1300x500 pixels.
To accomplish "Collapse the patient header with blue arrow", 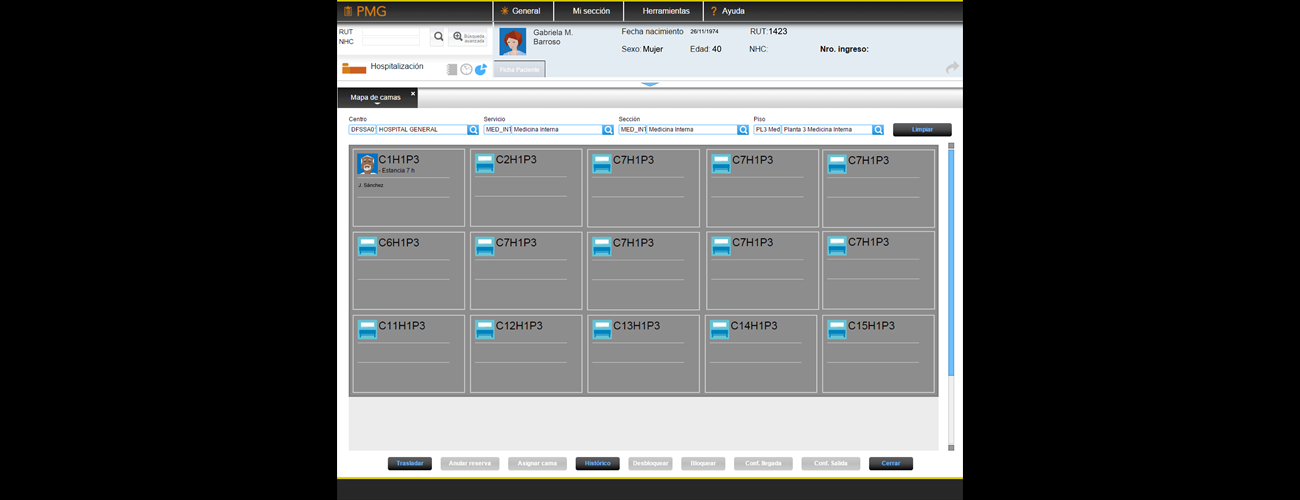I will coord(649,84).
